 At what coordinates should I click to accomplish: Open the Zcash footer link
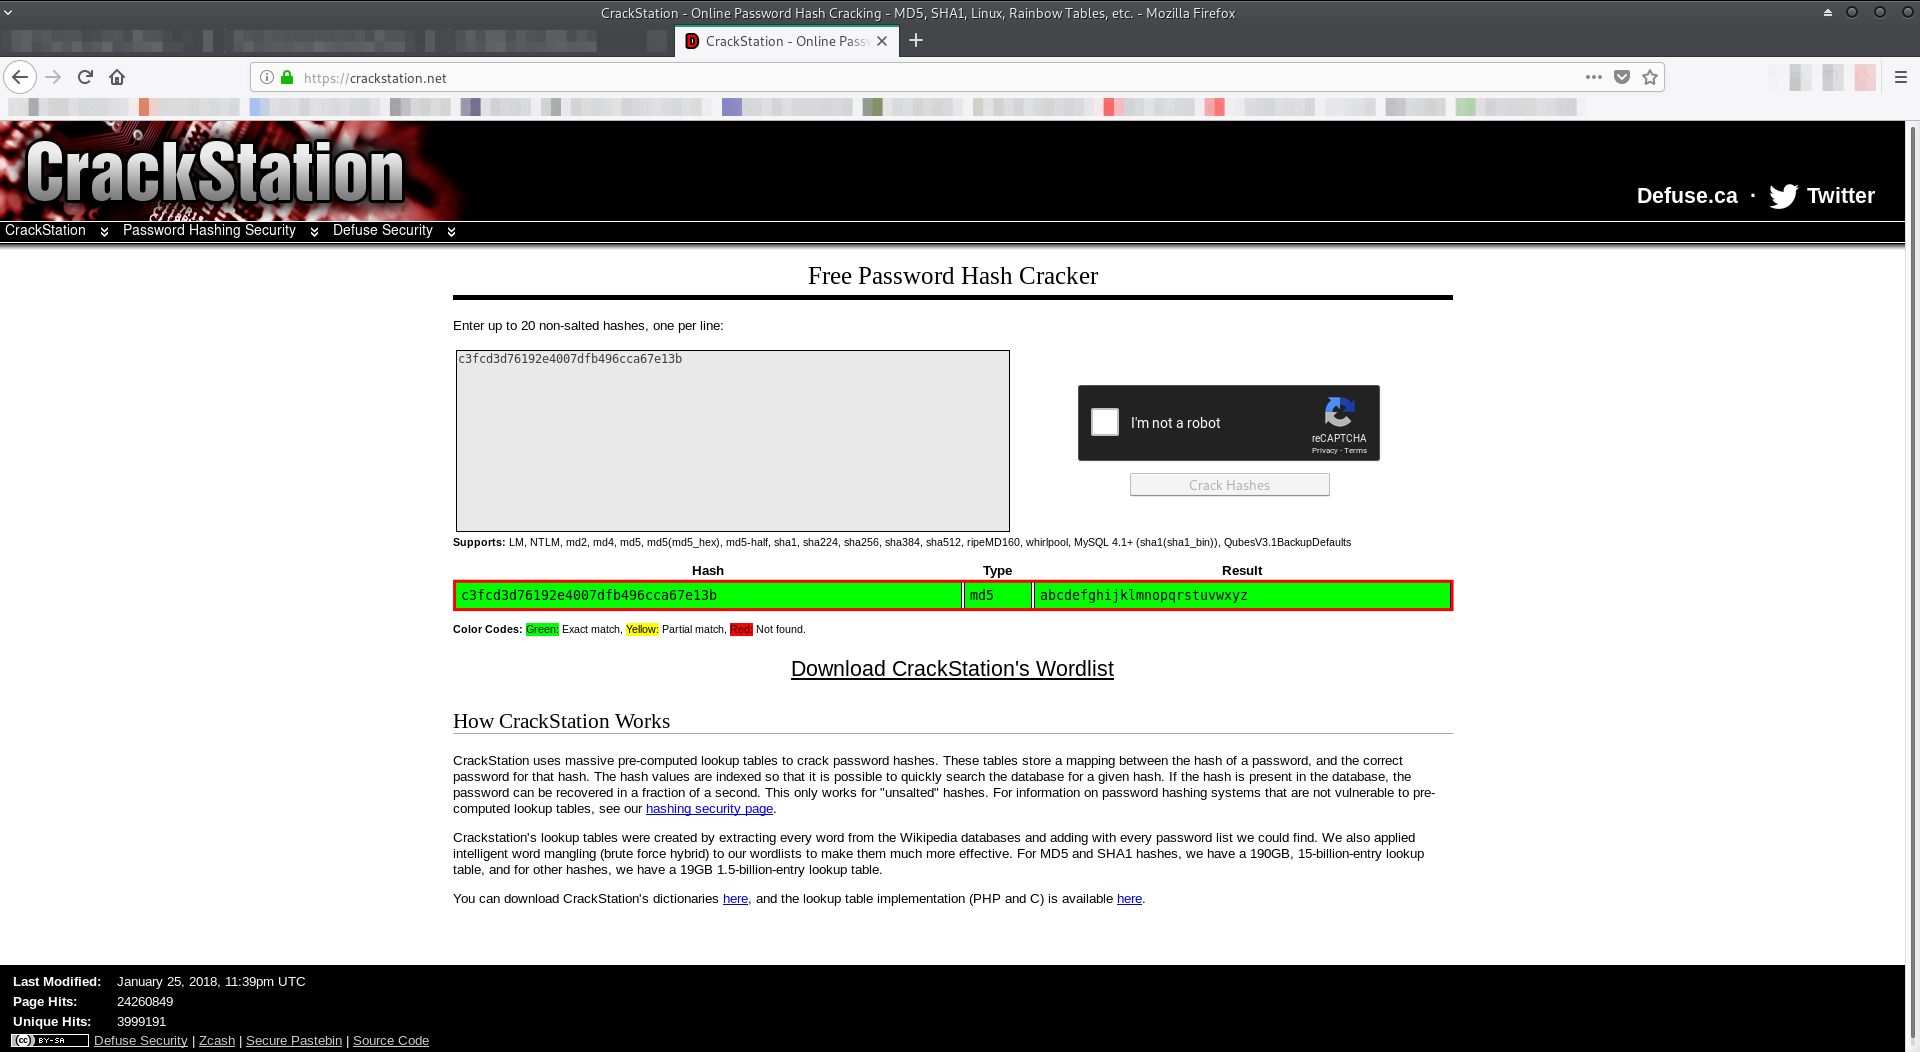click(x=217, y=1041)
